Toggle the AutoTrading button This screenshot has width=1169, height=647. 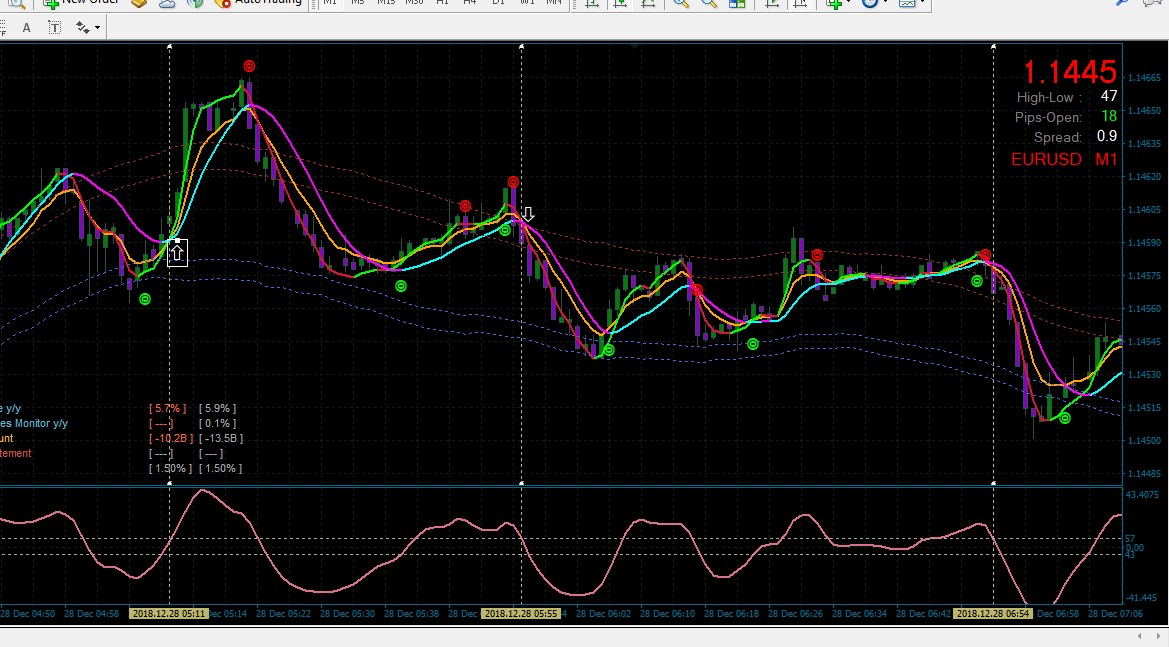tap(259, 3)
